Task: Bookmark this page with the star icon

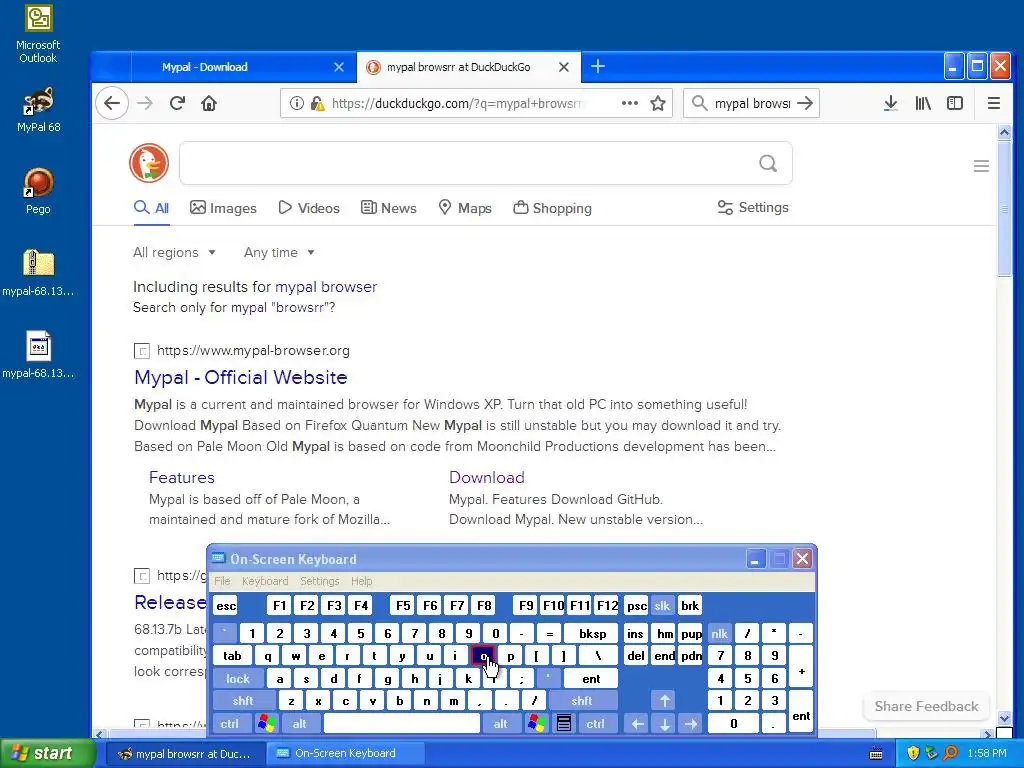Action: point(658,103)
